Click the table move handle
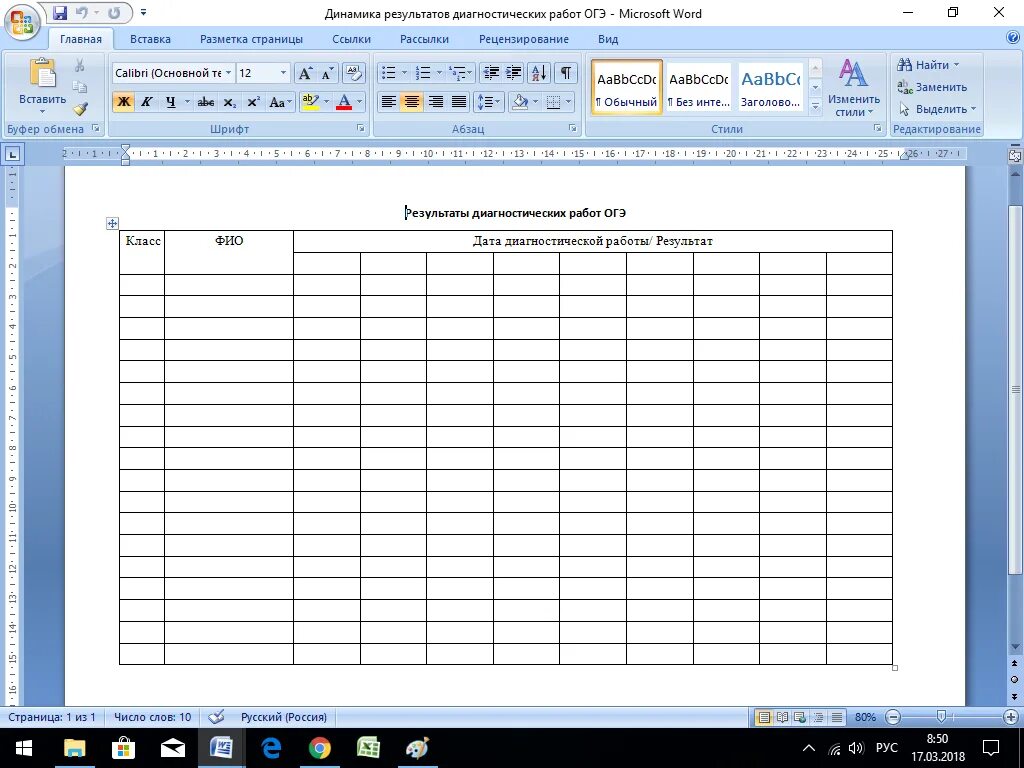Screen dimensions: 1024x768 coord(112,223)
